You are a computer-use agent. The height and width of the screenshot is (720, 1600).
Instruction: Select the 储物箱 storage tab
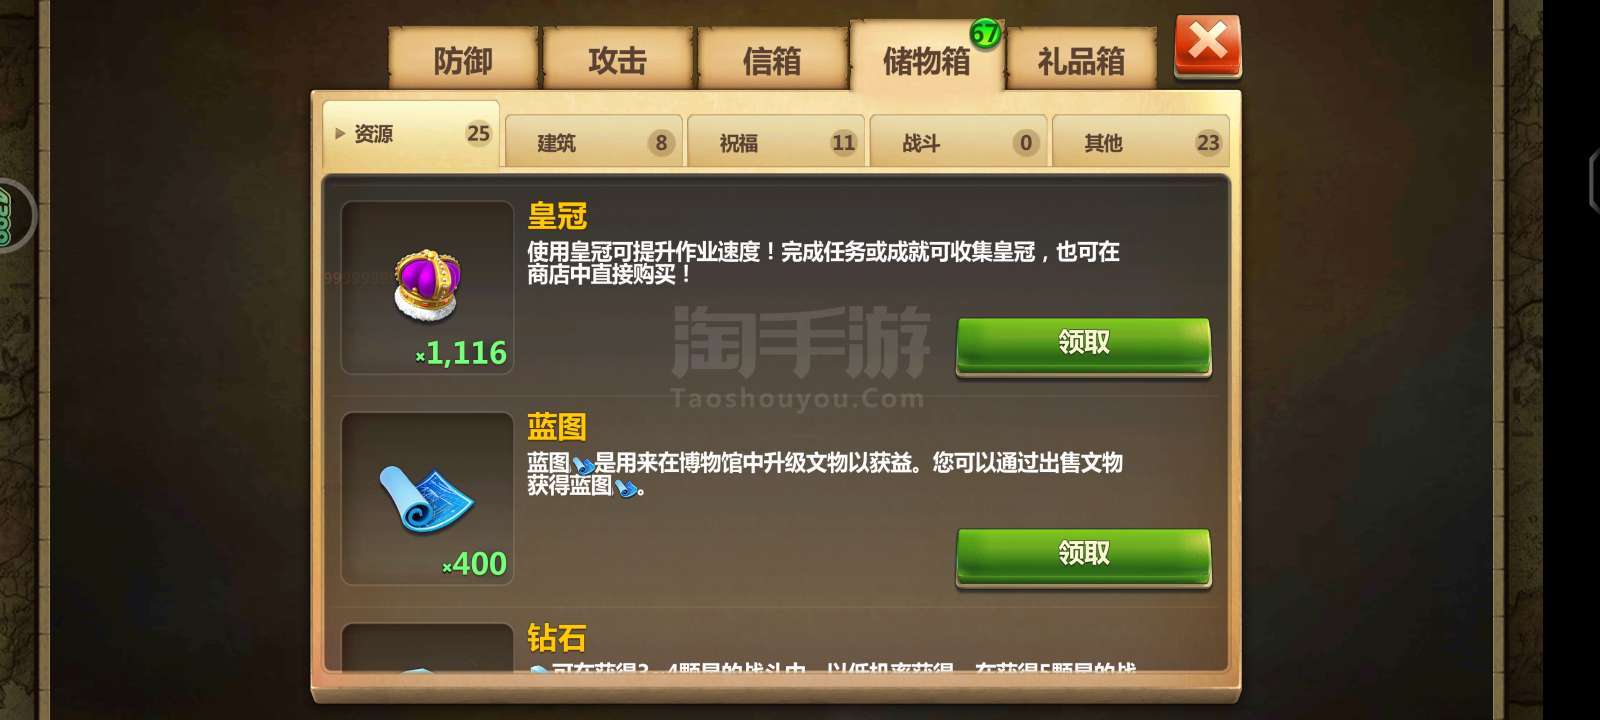coord(927,60)
